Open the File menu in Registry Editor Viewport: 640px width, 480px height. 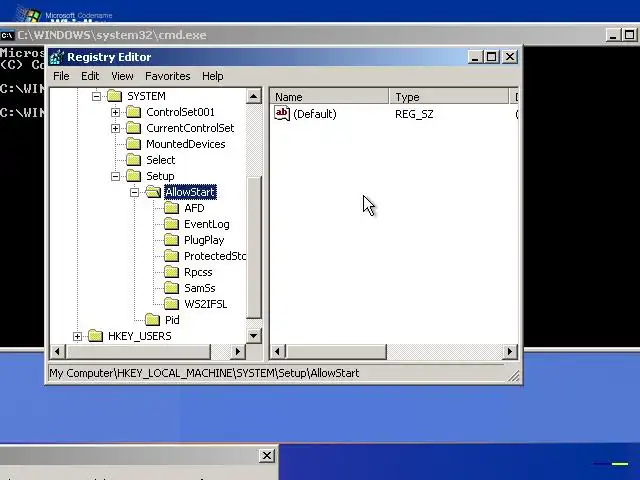[x=61, y=76]
